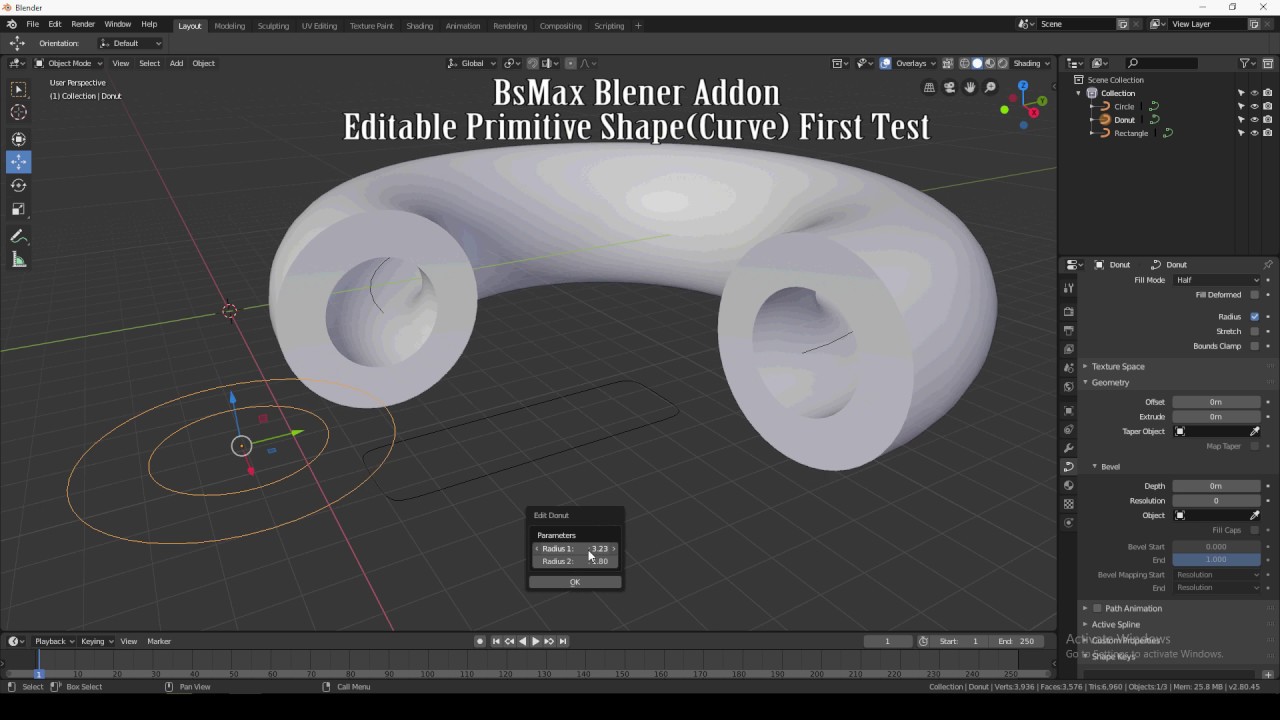This screenshot has width=1280, height=720.
Task: Open the viewport Add menu
Action: (x=176, y=63)
